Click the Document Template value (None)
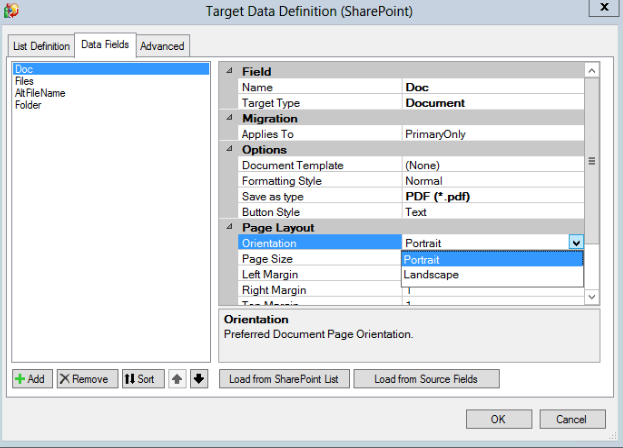This screenshot has width=623, height=448. [x=493, y=165]
